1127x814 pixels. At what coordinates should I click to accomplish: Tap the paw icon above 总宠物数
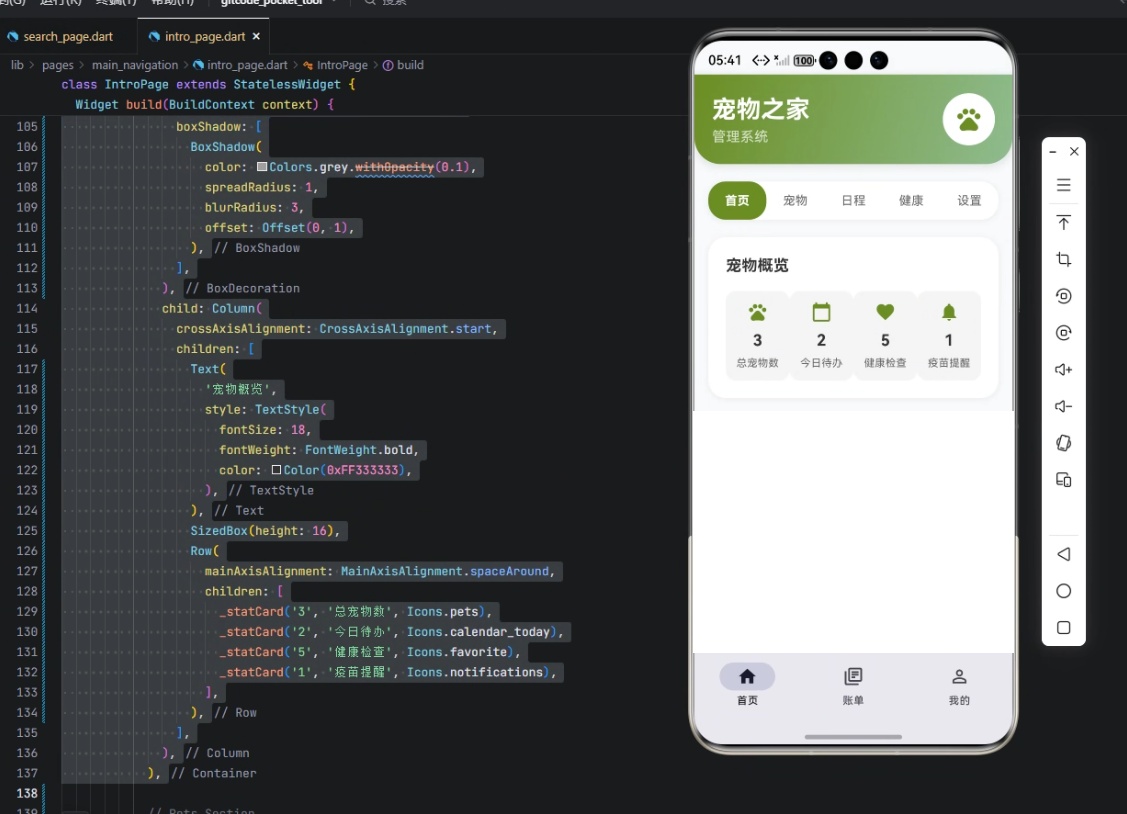[758, 313]
